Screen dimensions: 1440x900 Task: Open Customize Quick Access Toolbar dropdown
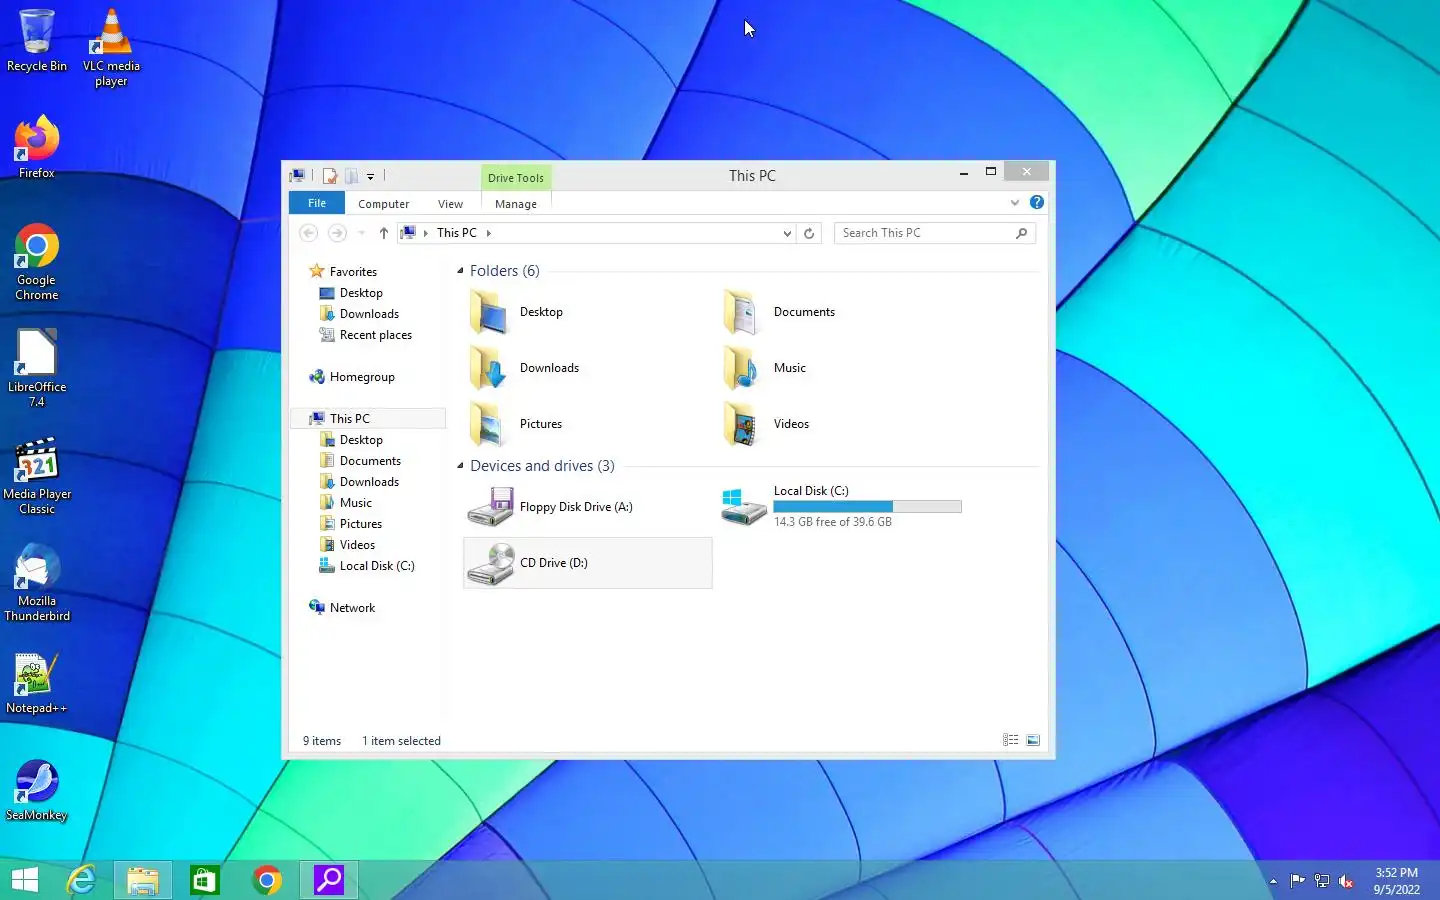[370, 177]
